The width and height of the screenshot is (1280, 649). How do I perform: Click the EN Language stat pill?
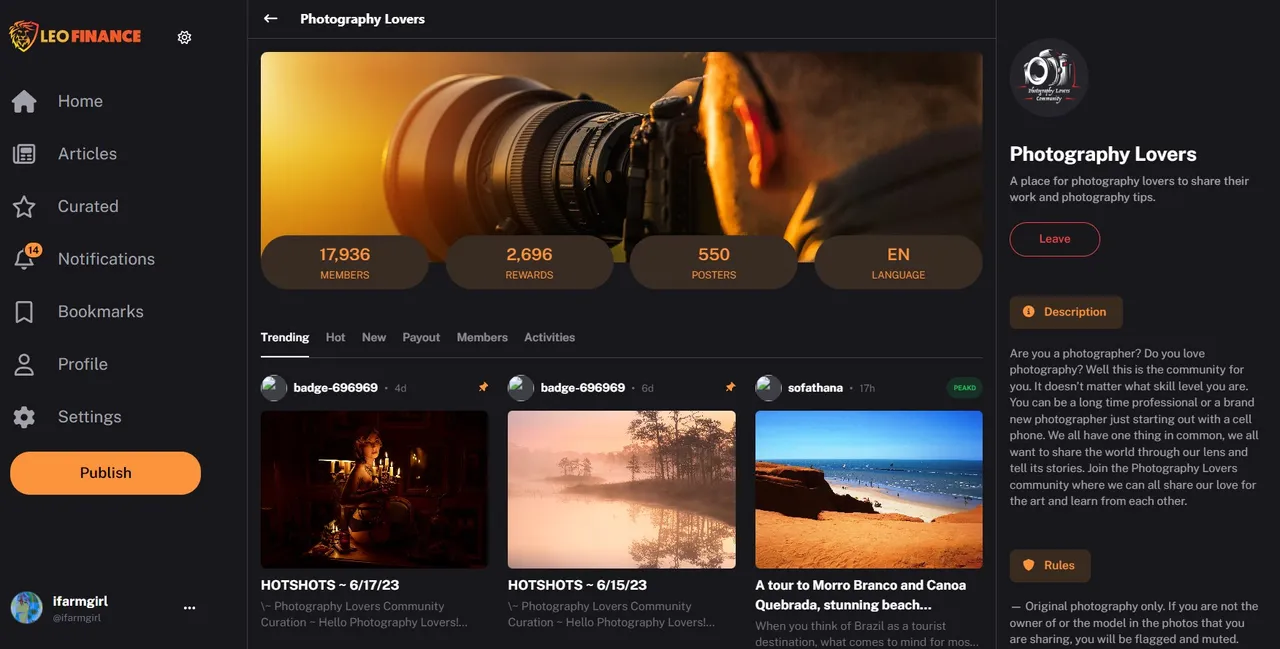tap(898, 262)
